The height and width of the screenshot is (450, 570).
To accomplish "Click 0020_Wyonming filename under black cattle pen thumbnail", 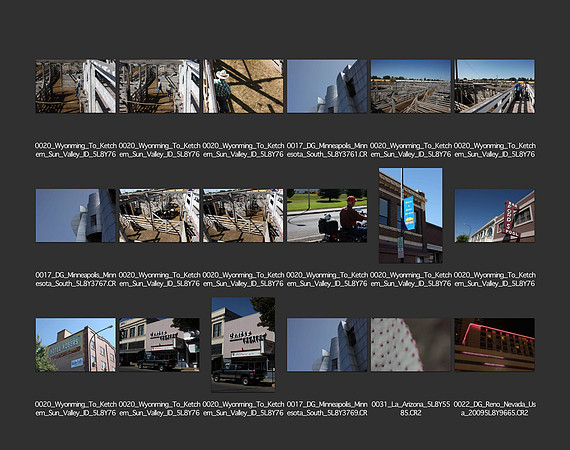I will pyautogui.click(x=159, y=279).
